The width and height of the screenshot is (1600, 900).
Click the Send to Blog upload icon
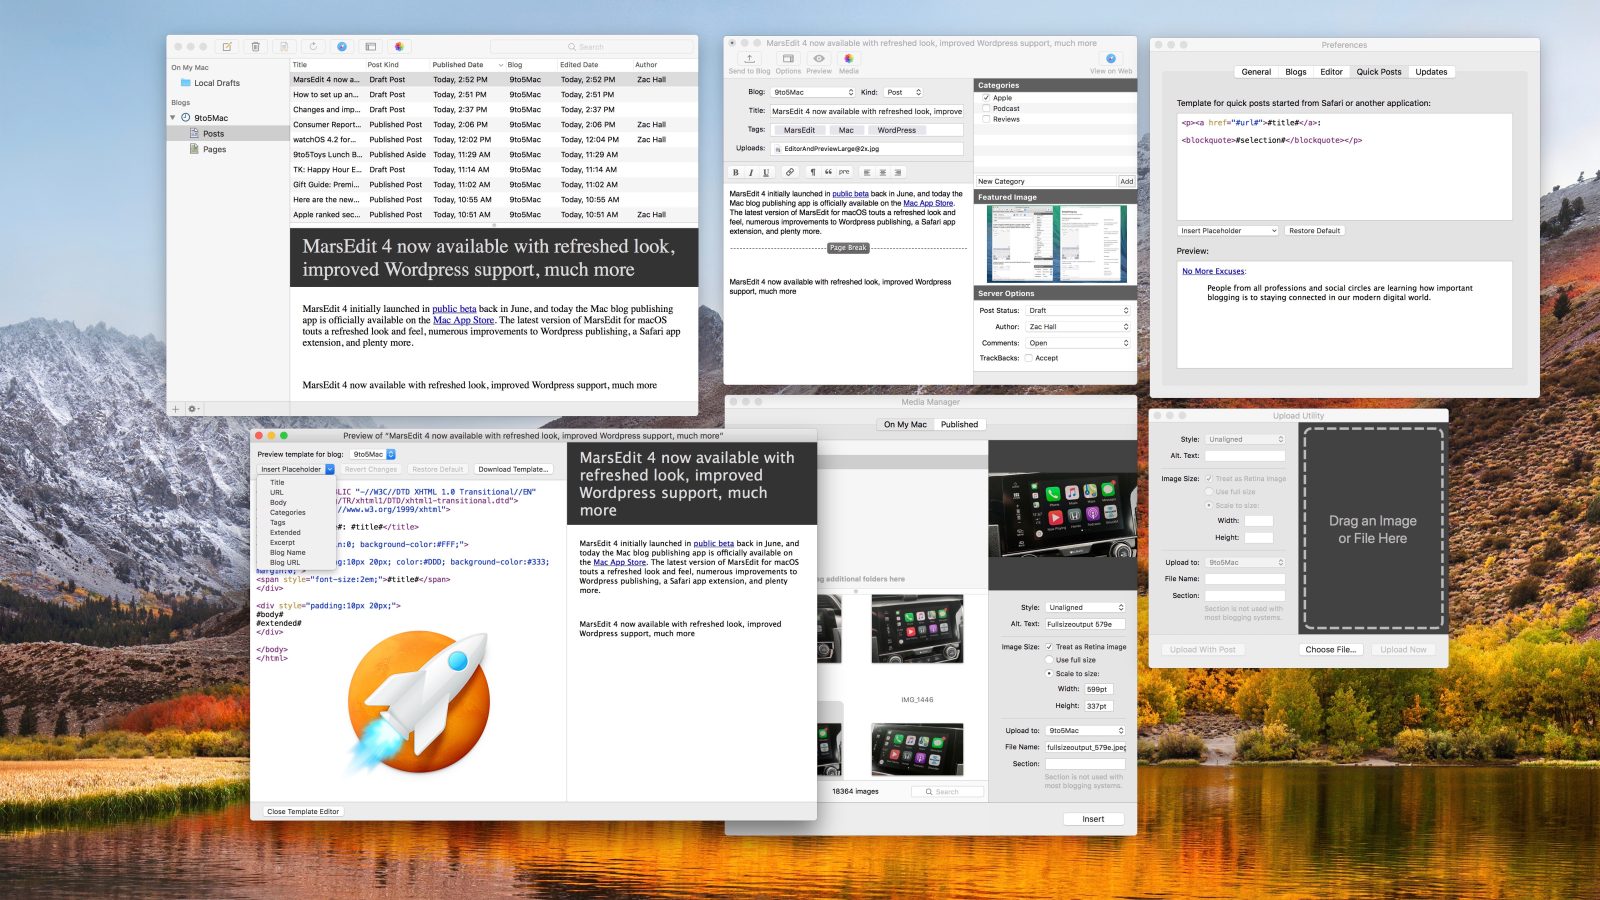(749, 59)
